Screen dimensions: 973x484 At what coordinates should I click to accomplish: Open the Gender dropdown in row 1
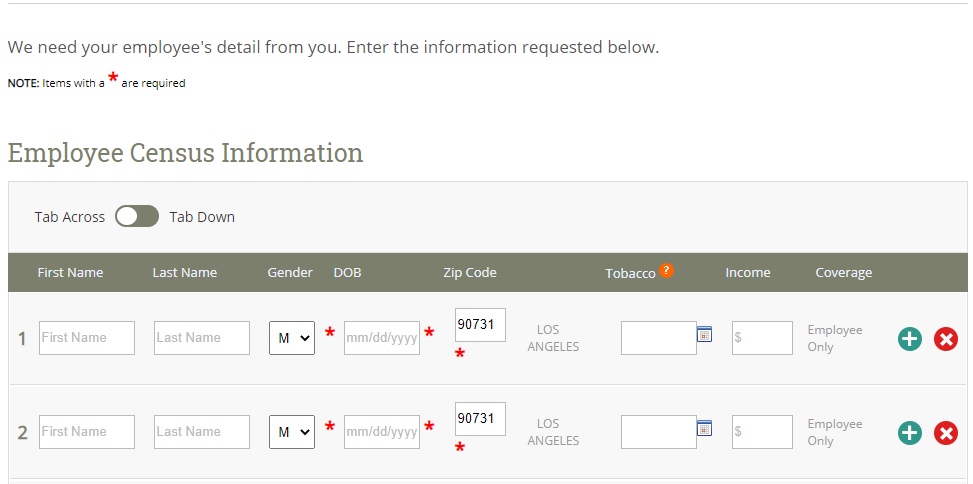click(292, 338)
